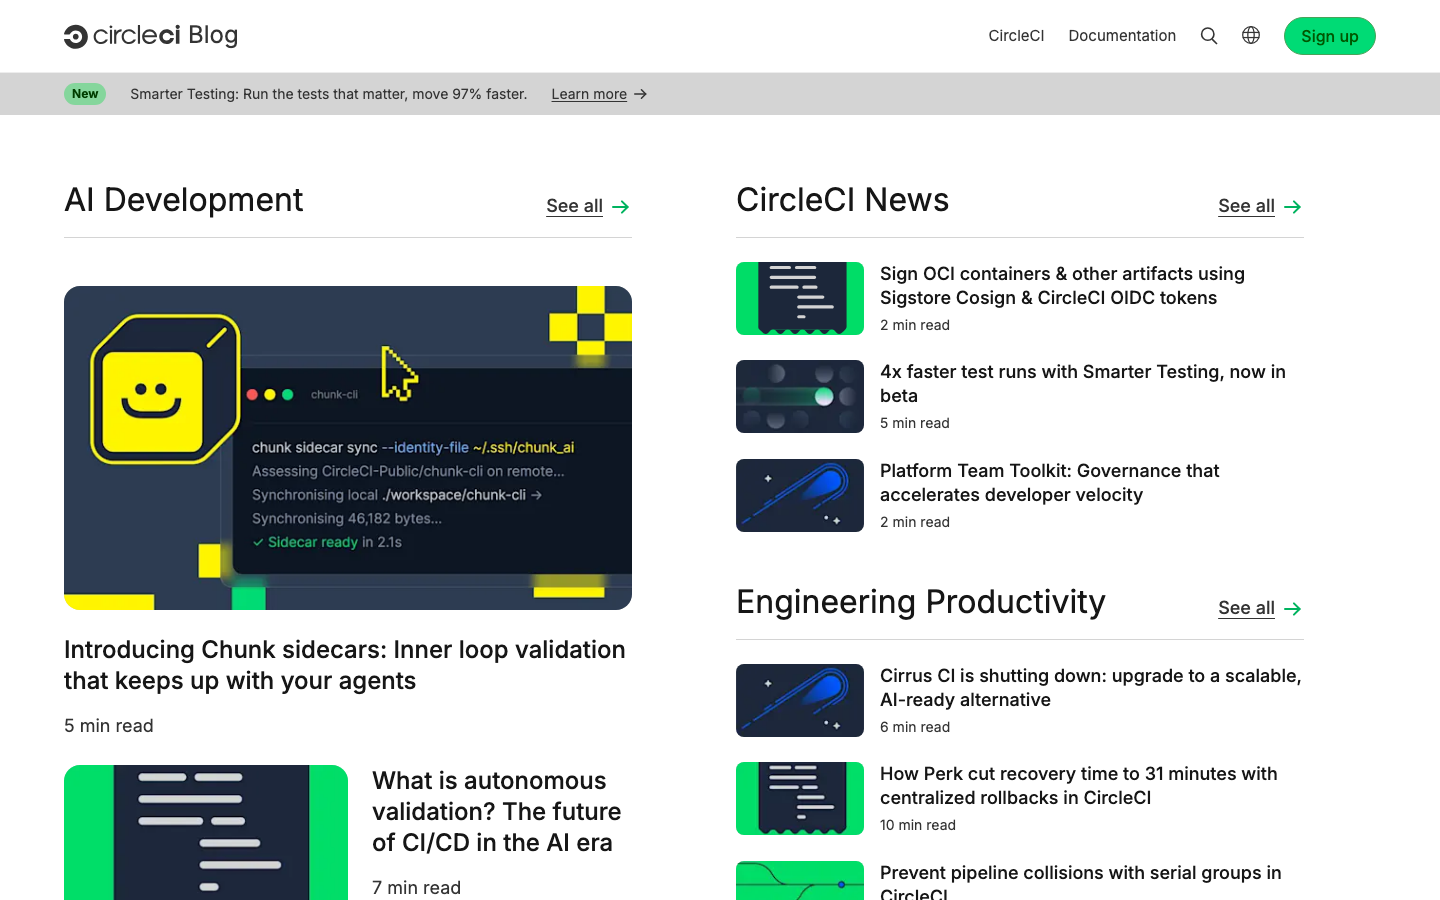See all AI Development posts
1440x900 pixels.
tap(574, 206)
